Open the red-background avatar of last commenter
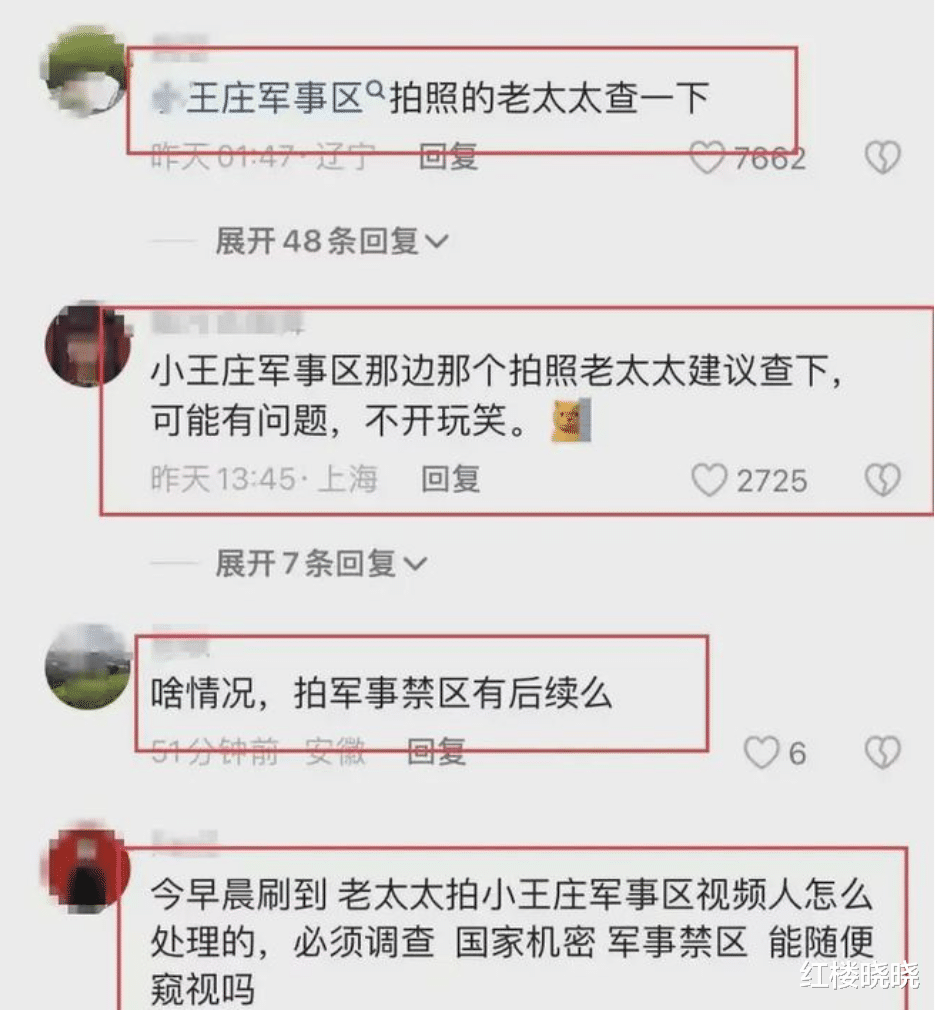This screenshot has width=935, height=1010. tap(88, 864)
